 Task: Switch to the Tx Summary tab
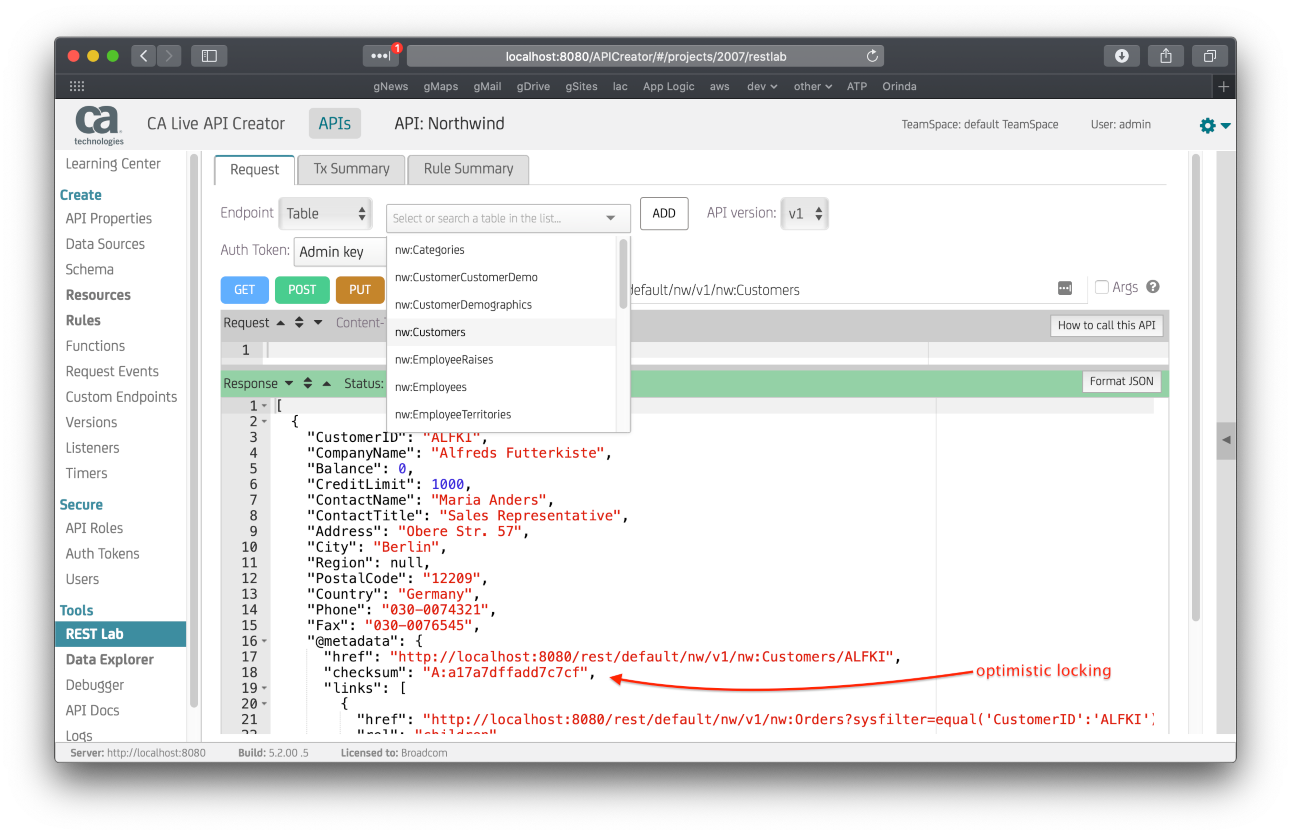point(351,169)
